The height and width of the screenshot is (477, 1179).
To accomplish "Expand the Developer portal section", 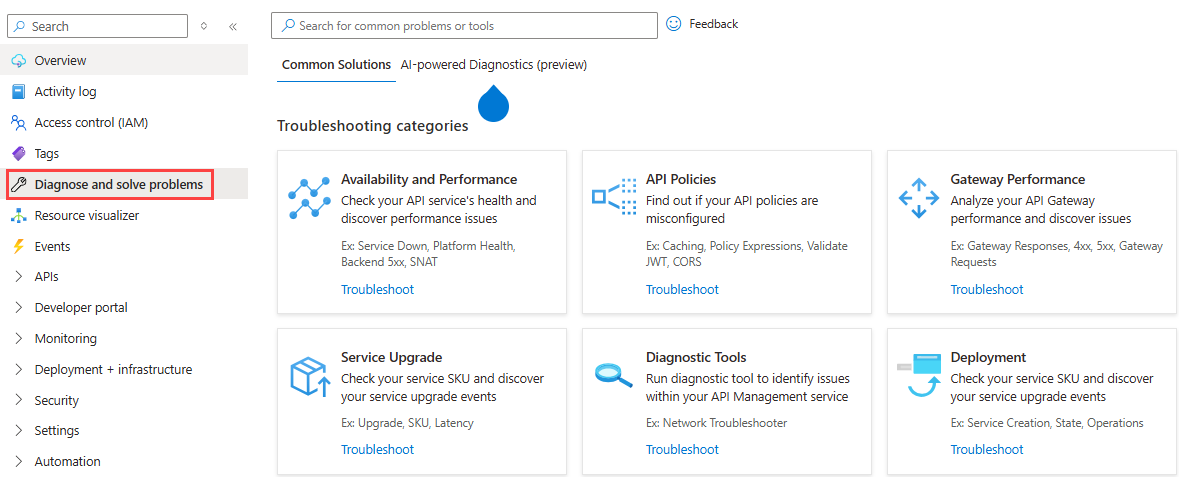I will click(18, 308).
